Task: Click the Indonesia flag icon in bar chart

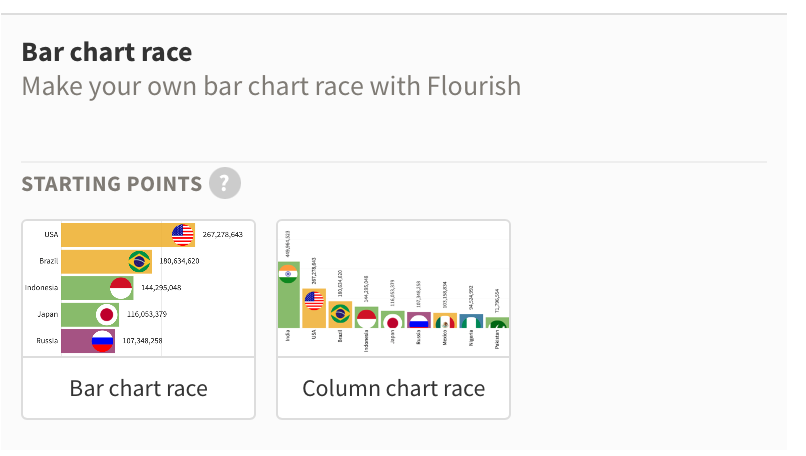Action: pos(121,288)
